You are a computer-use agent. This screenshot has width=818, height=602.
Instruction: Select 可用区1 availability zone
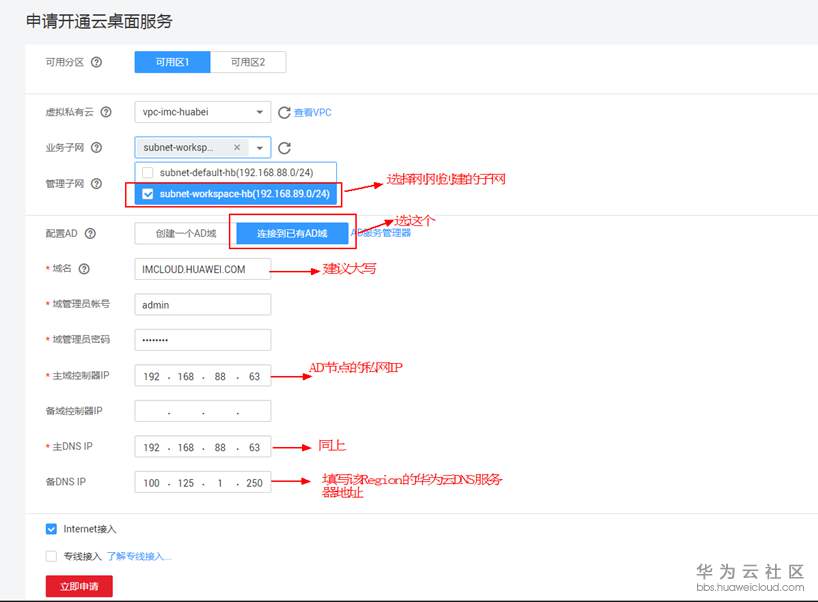pyautogui.click(x=172, y=62)
